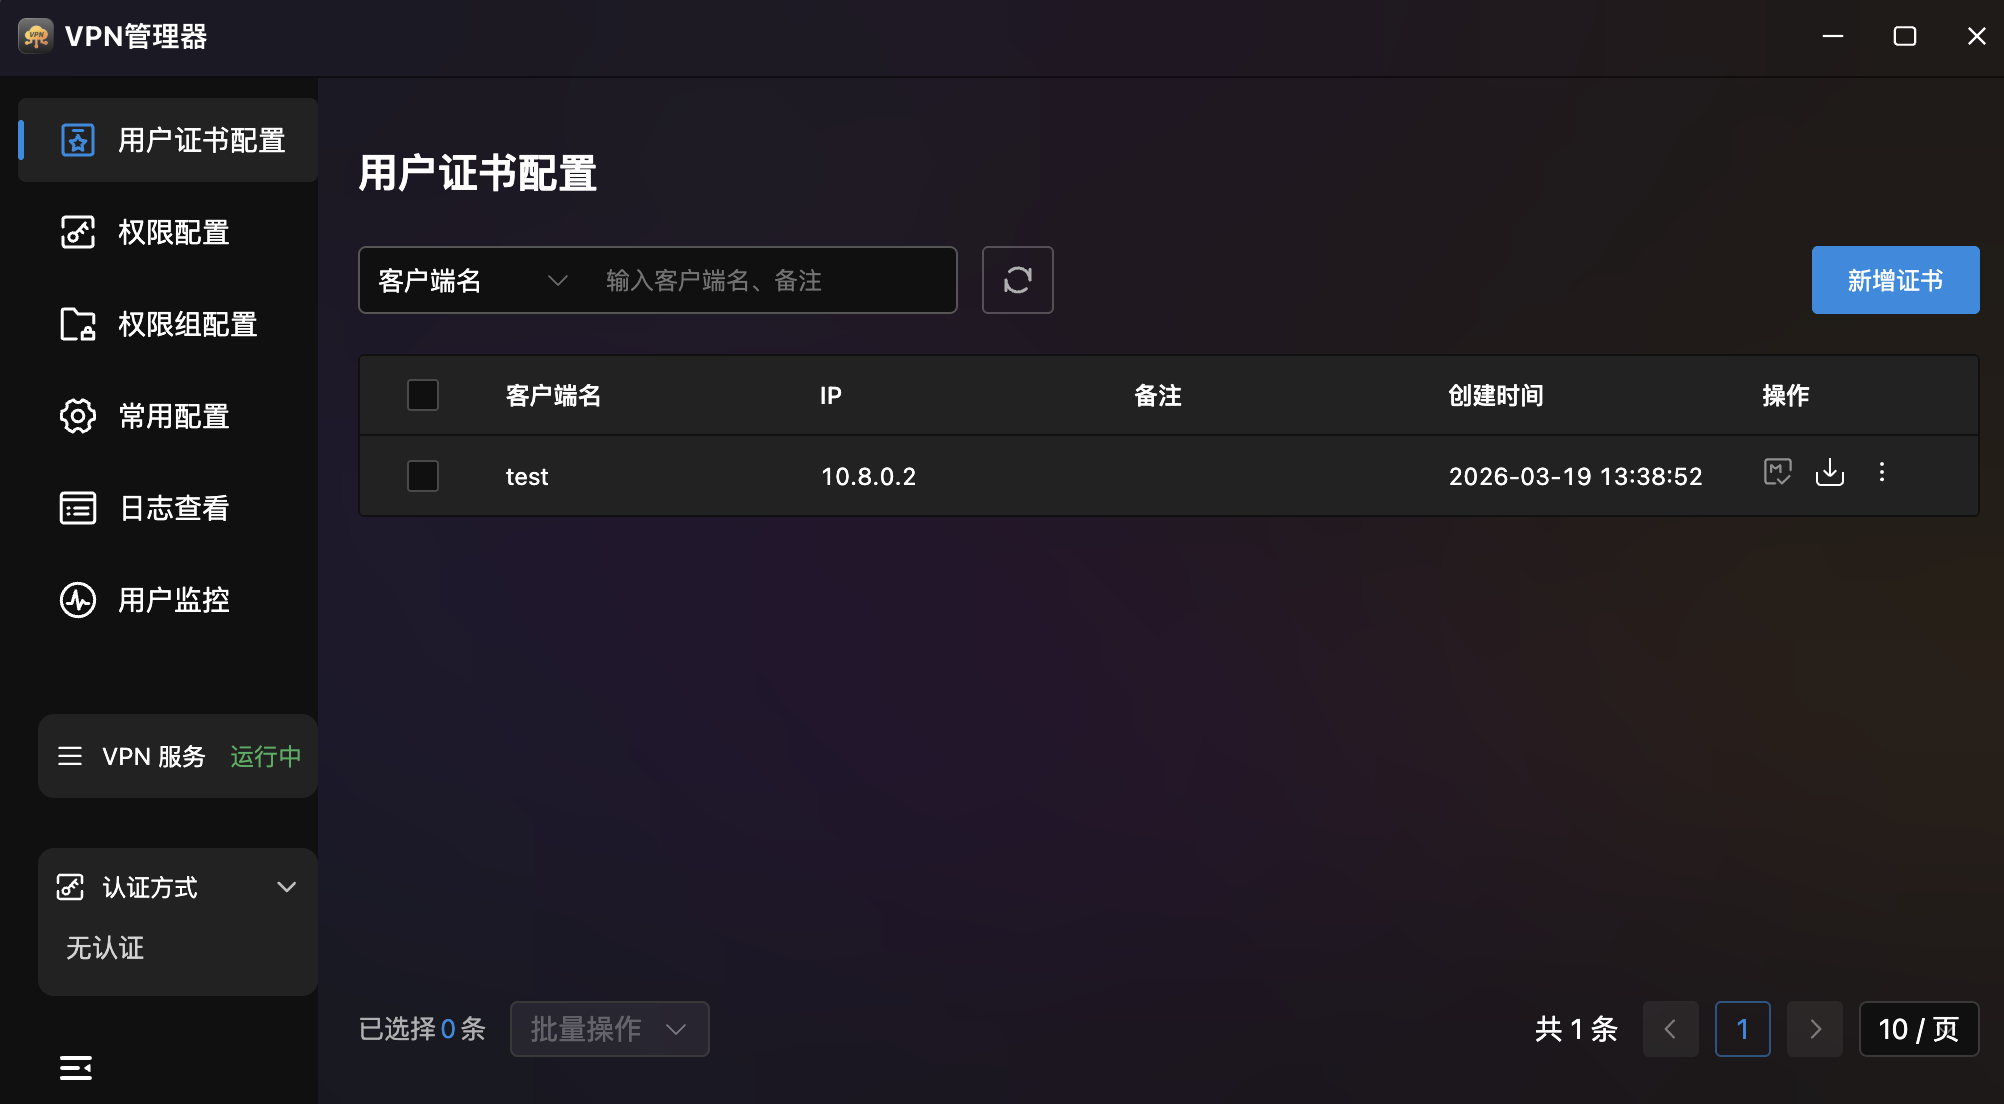Collapse the sidebar with the bottom icon
The height and width of the screenshot is (1104, 2004).
point(76,1068)
